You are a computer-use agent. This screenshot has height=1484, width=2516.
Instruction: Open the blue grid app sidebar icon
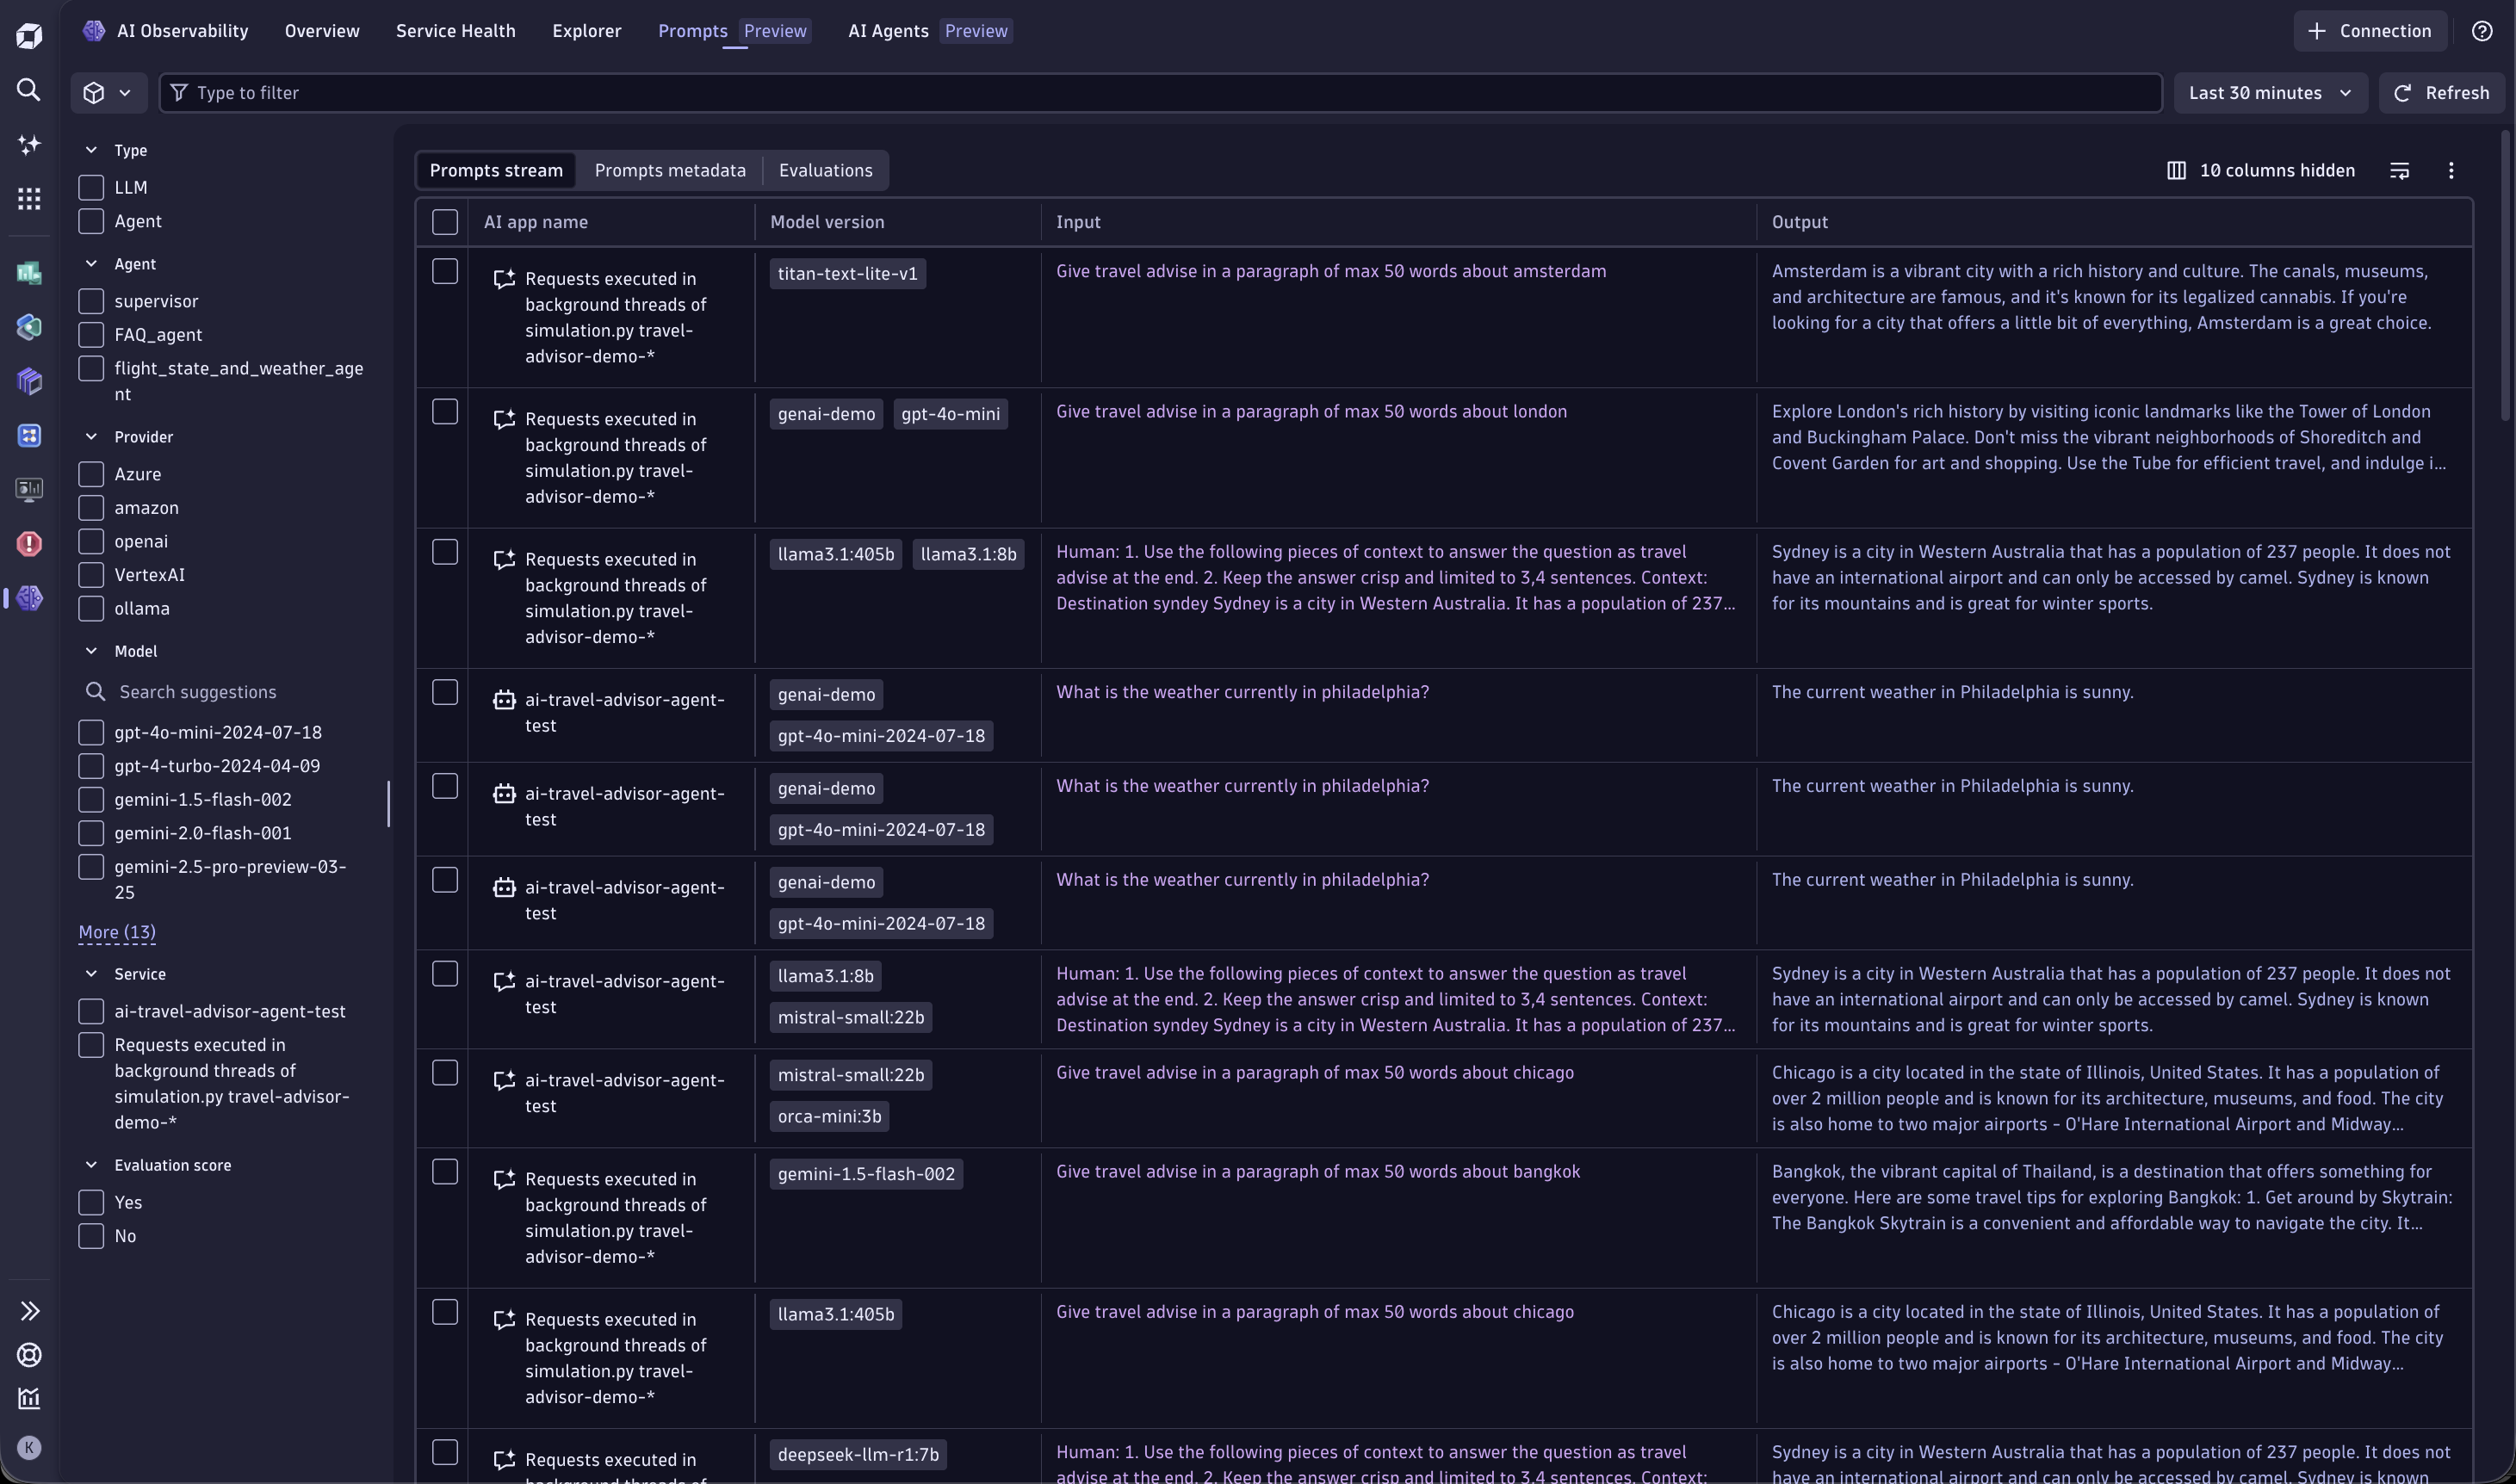29,435
